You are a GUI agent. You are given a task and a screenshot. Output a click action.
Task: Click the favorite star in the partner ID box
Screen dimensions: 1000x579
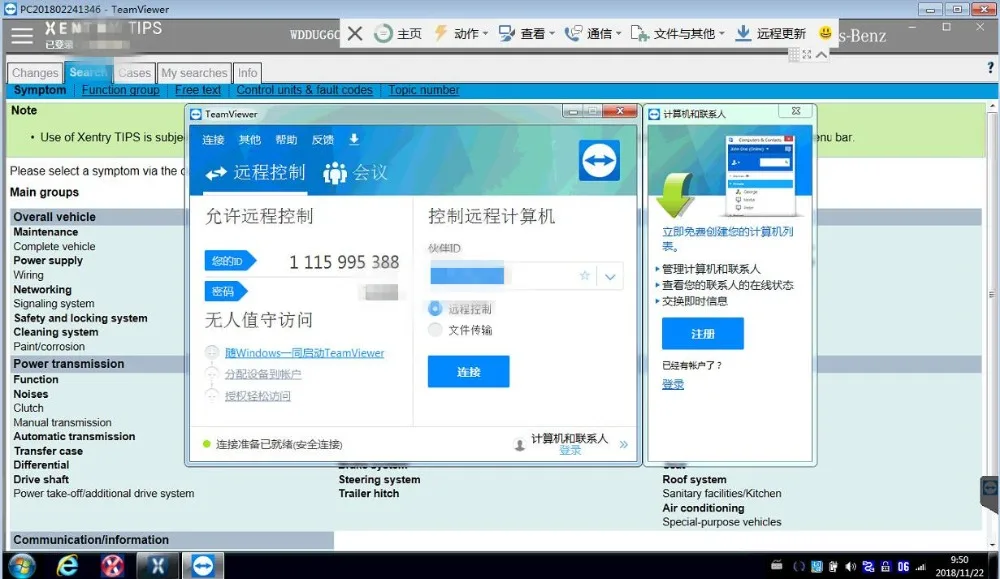coord(584,275)
